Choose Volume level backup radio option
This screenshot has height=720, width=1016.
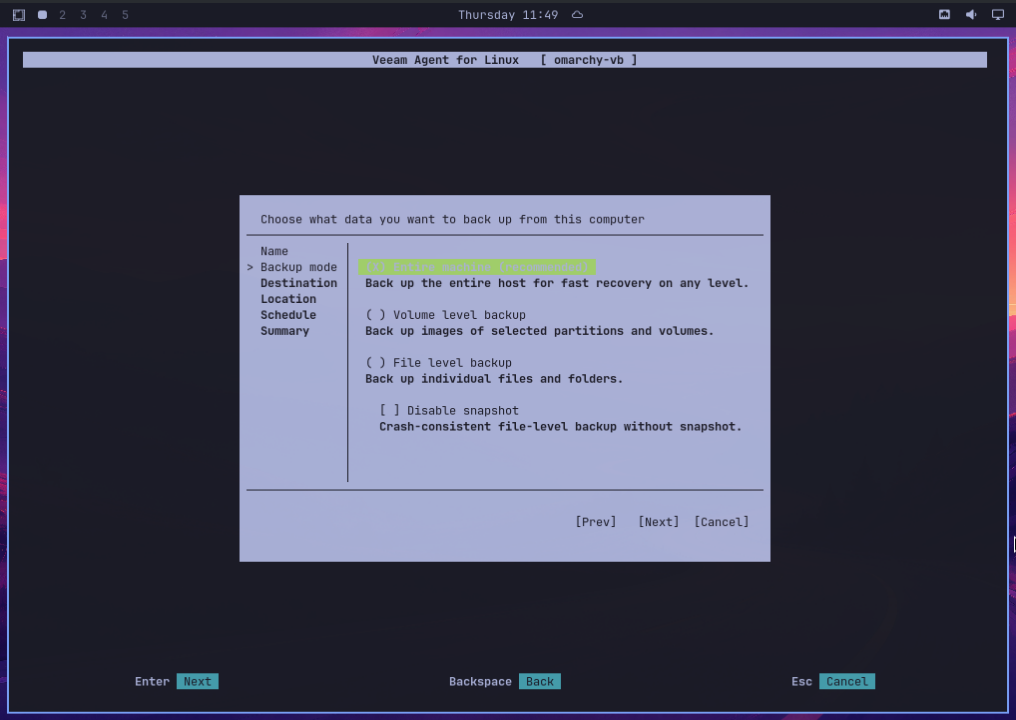[445, 315]
